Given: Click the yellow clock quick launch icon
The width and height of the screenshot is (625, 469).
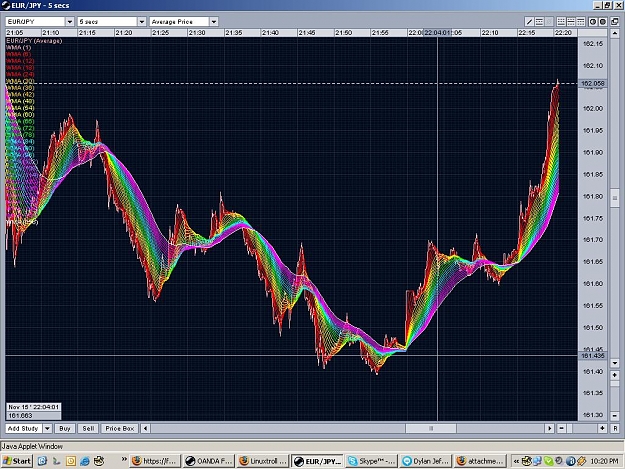Looking at the screenshot, I should [x=71, y=461].
